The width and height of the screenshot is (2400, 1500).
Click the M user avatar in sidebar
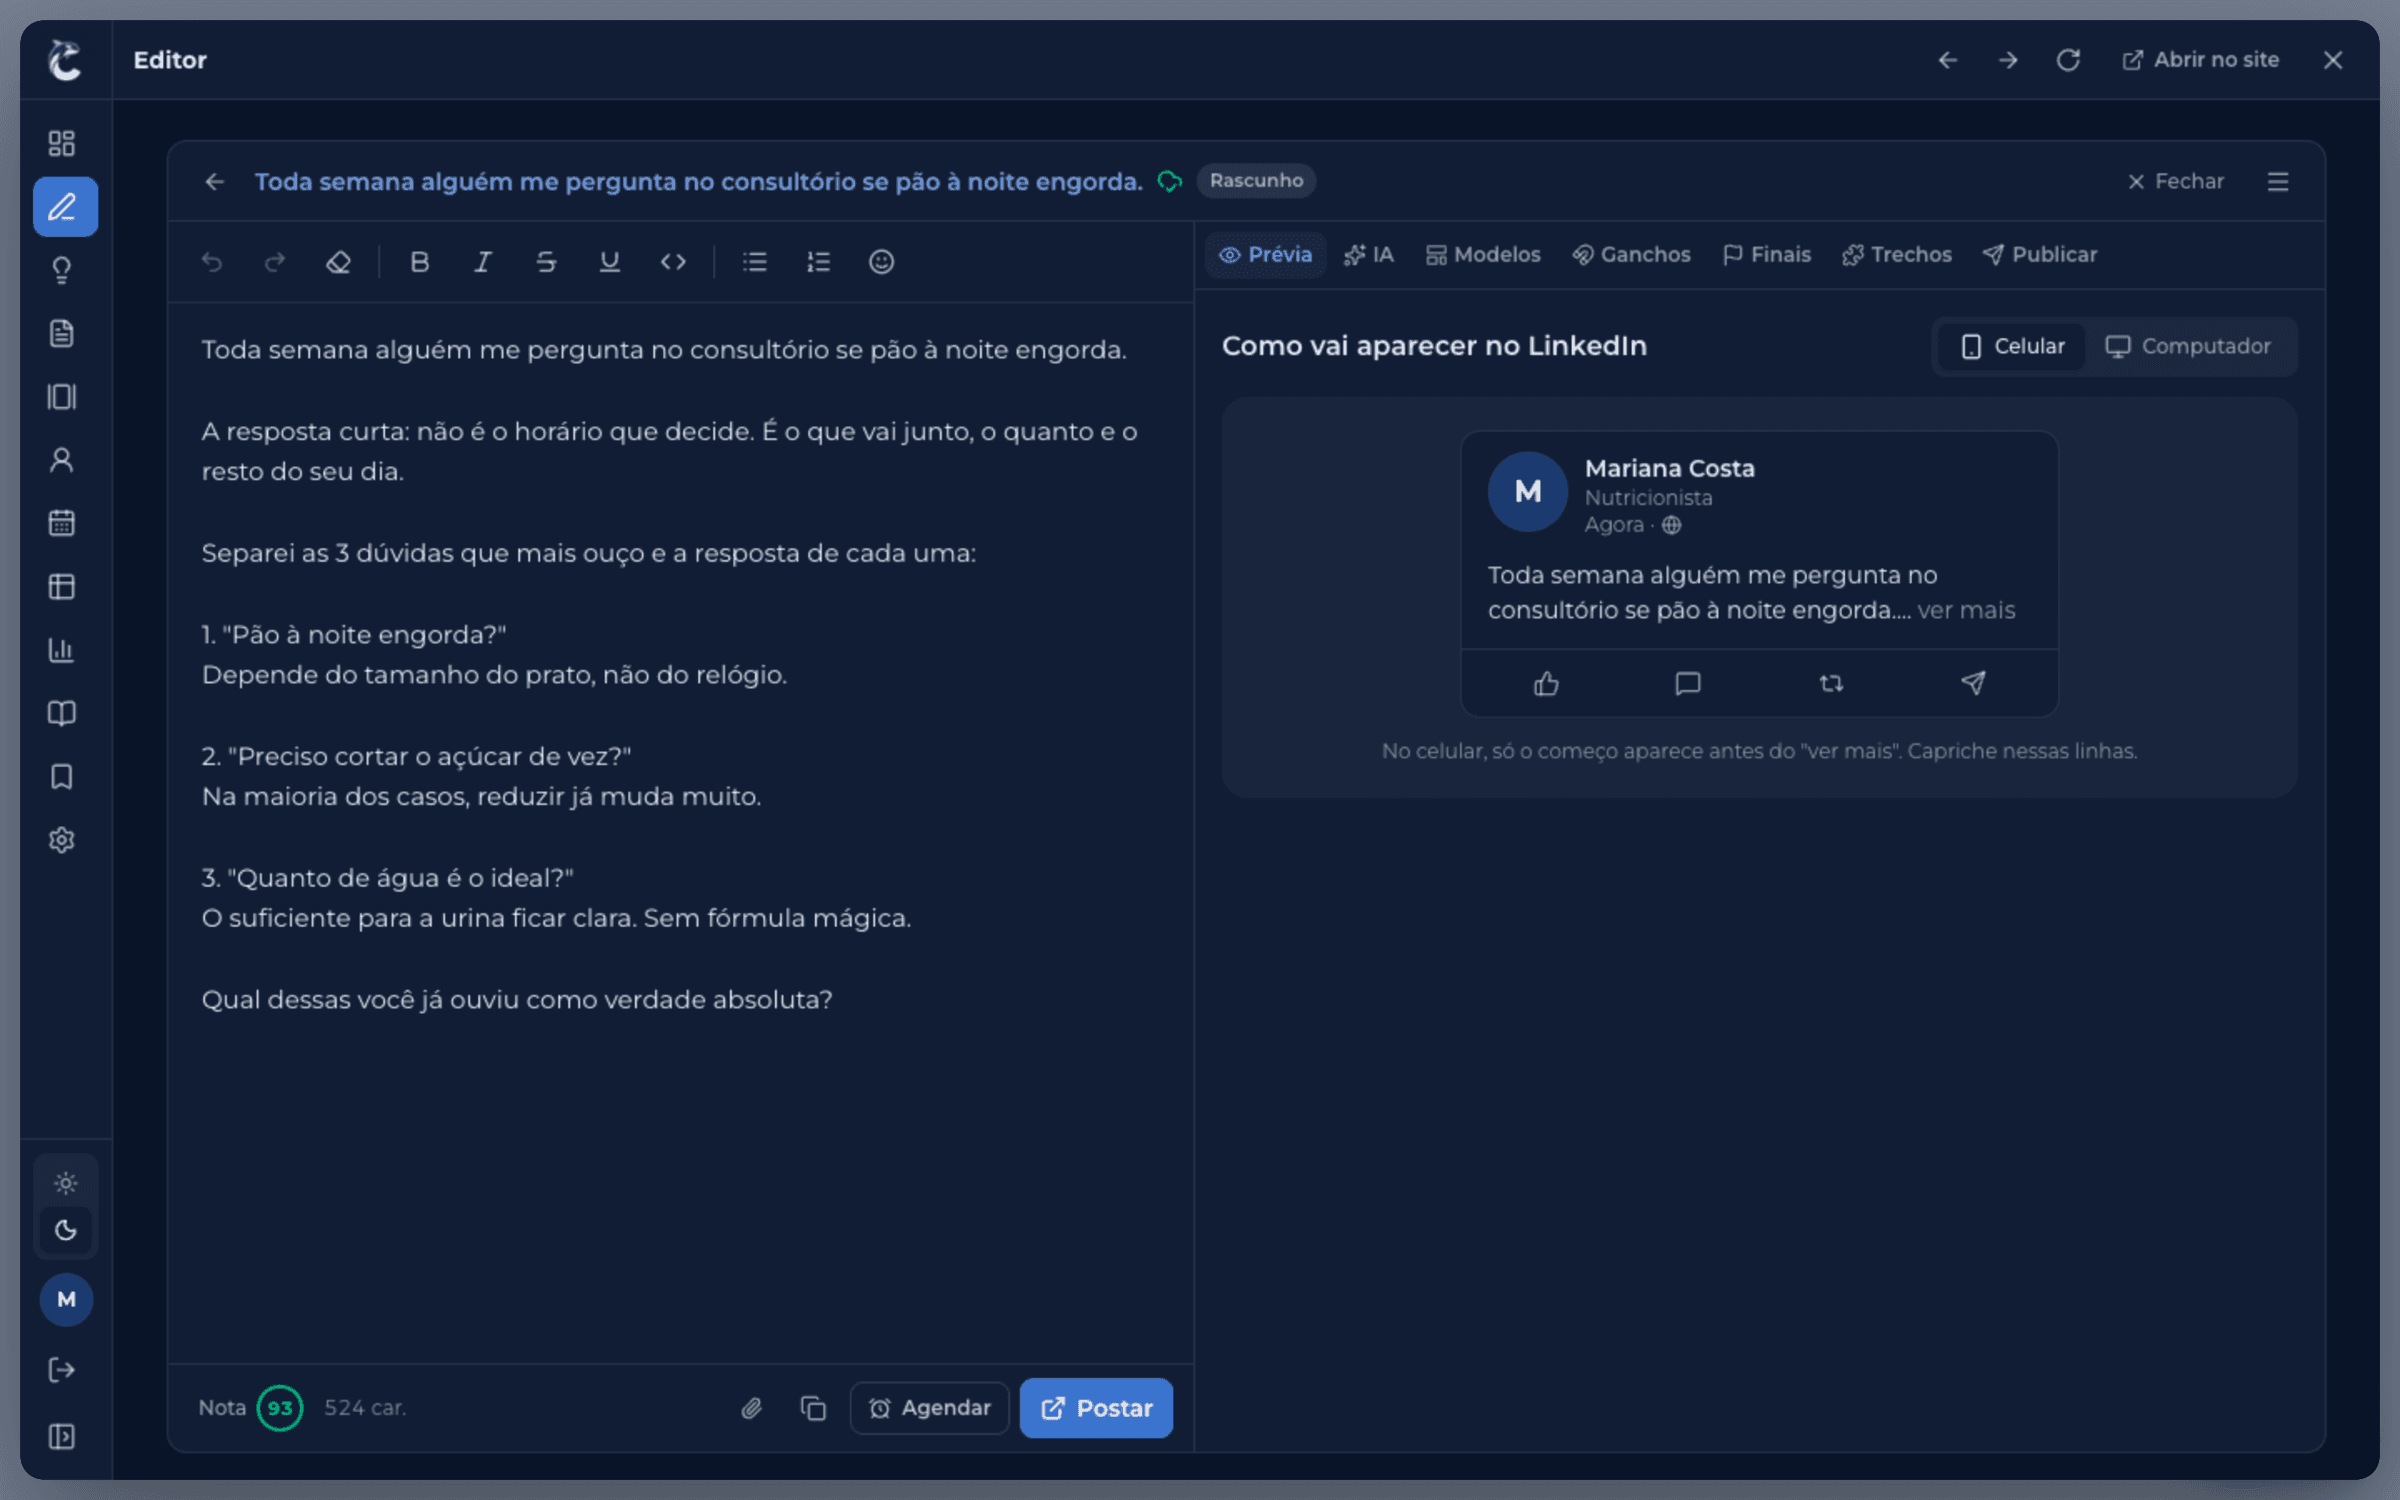tap(66, 1299)
